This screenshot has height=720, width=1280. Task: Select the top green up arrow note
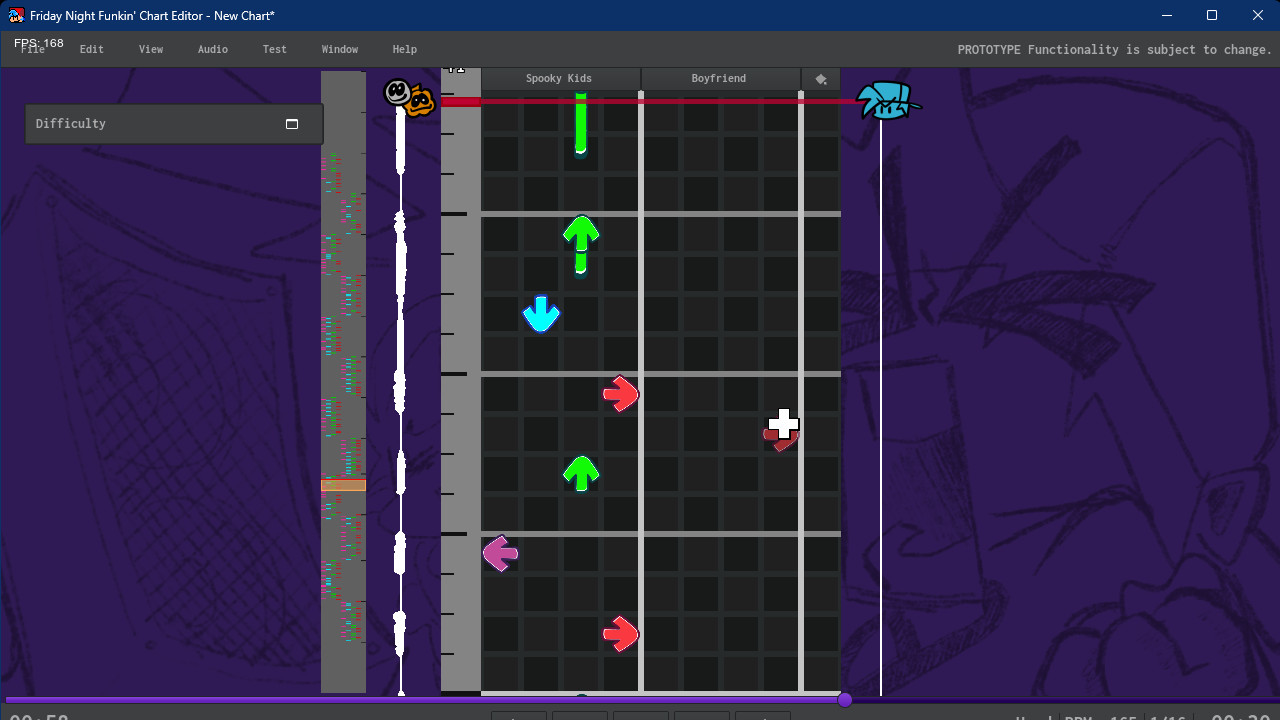[x=581, y=234]
